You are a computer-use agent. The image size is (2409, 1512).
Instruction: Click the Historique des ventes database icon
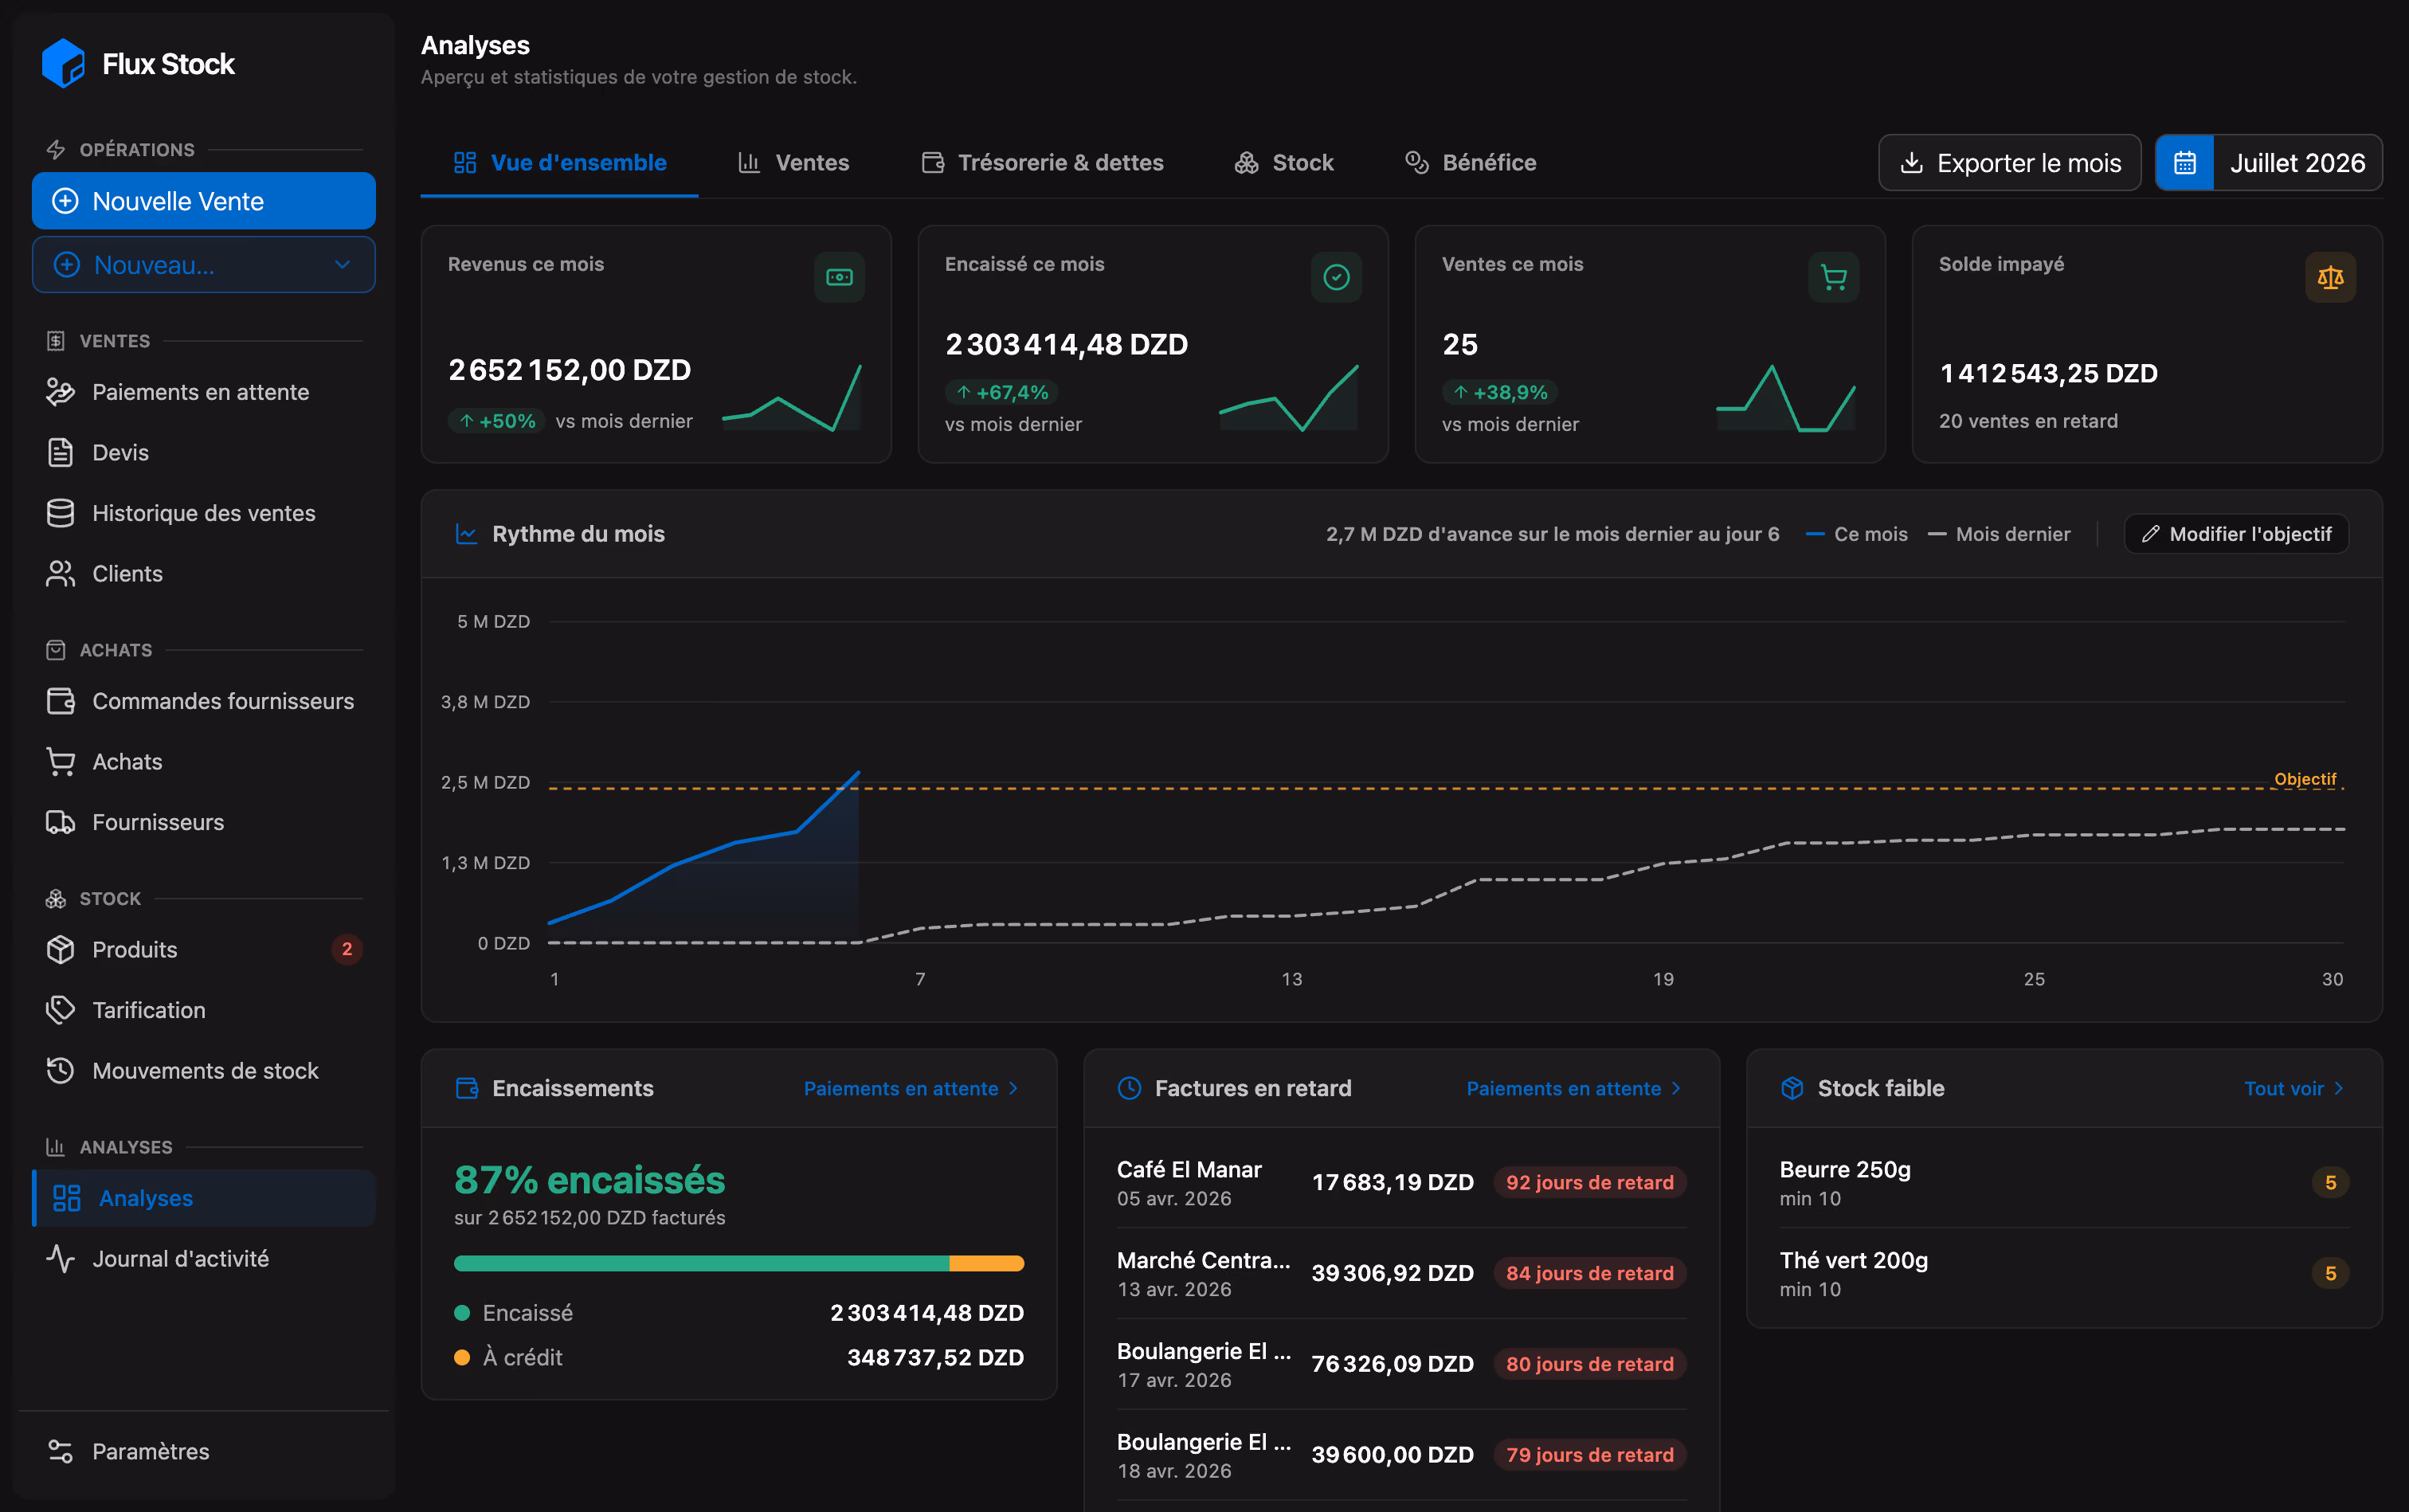pos(60,513)
